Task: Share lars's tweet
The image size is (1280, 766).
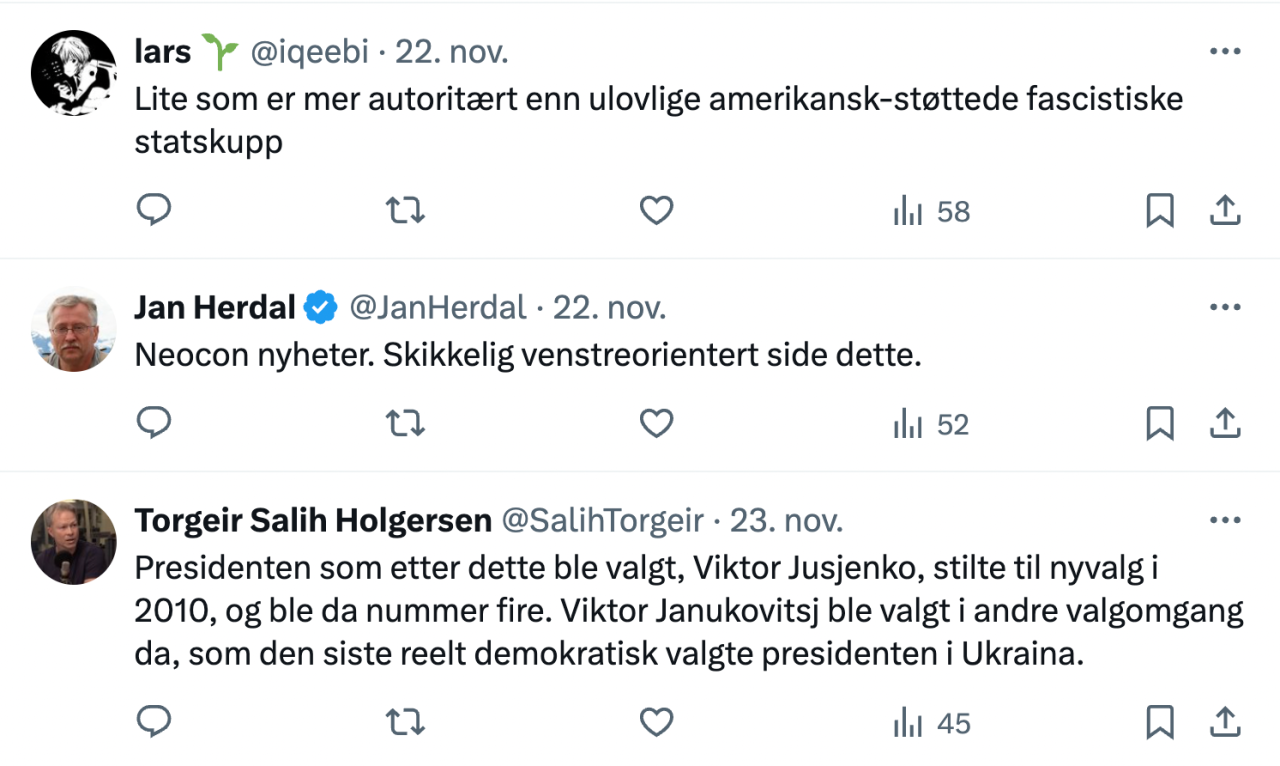Action: (x=1225, y=211)
